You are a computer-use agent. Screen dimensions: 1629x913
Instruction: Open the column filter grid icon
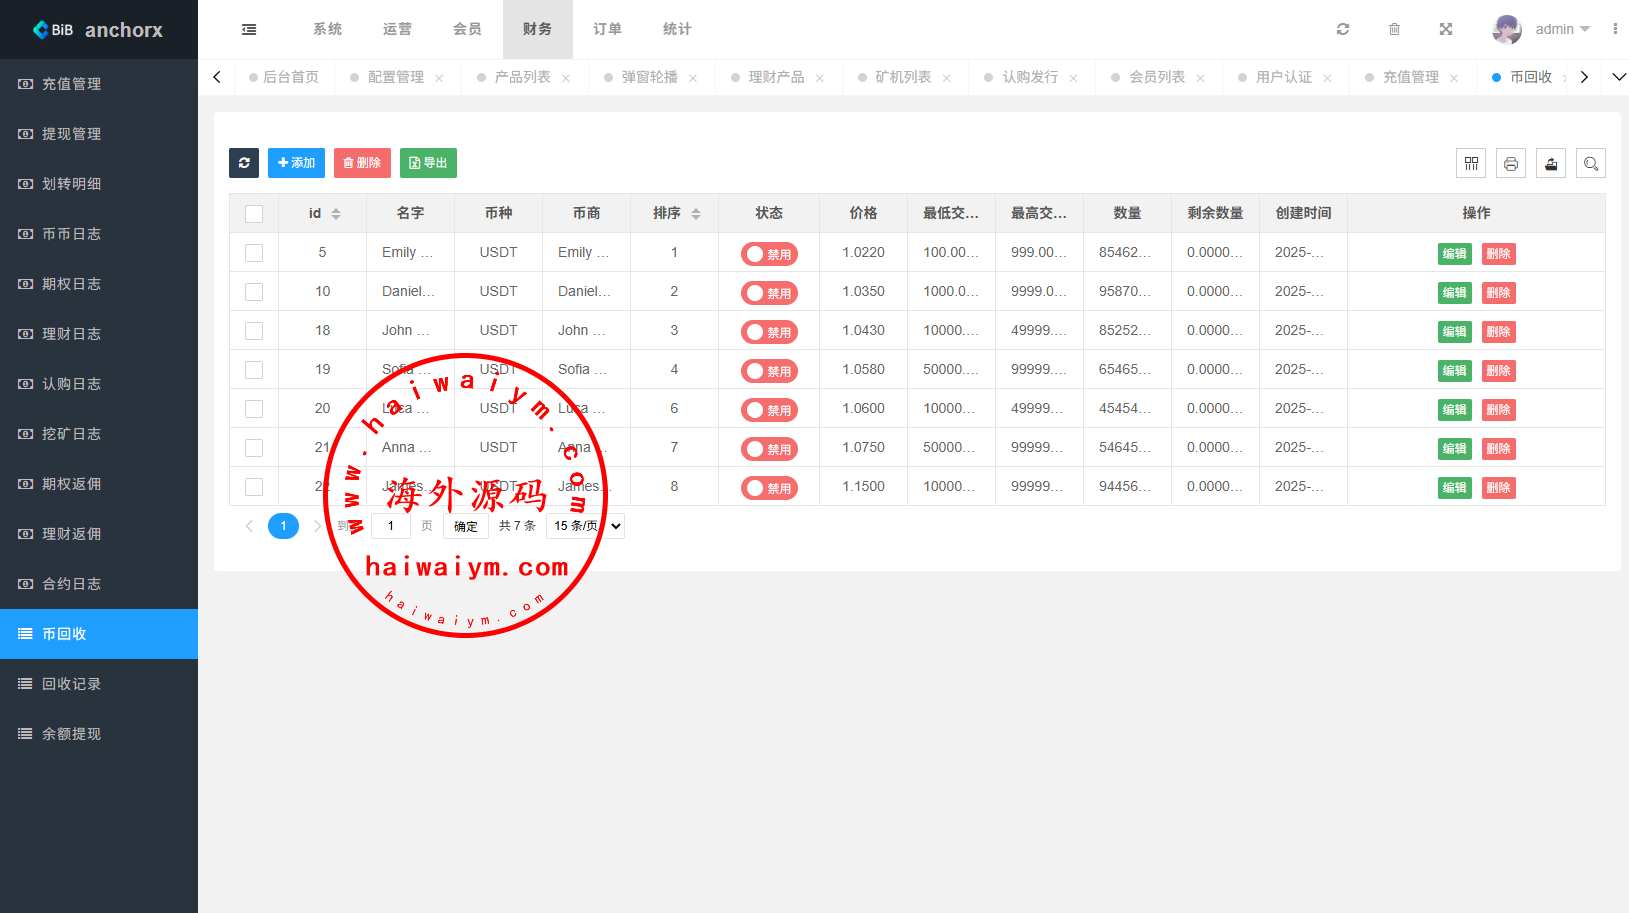1471,163
